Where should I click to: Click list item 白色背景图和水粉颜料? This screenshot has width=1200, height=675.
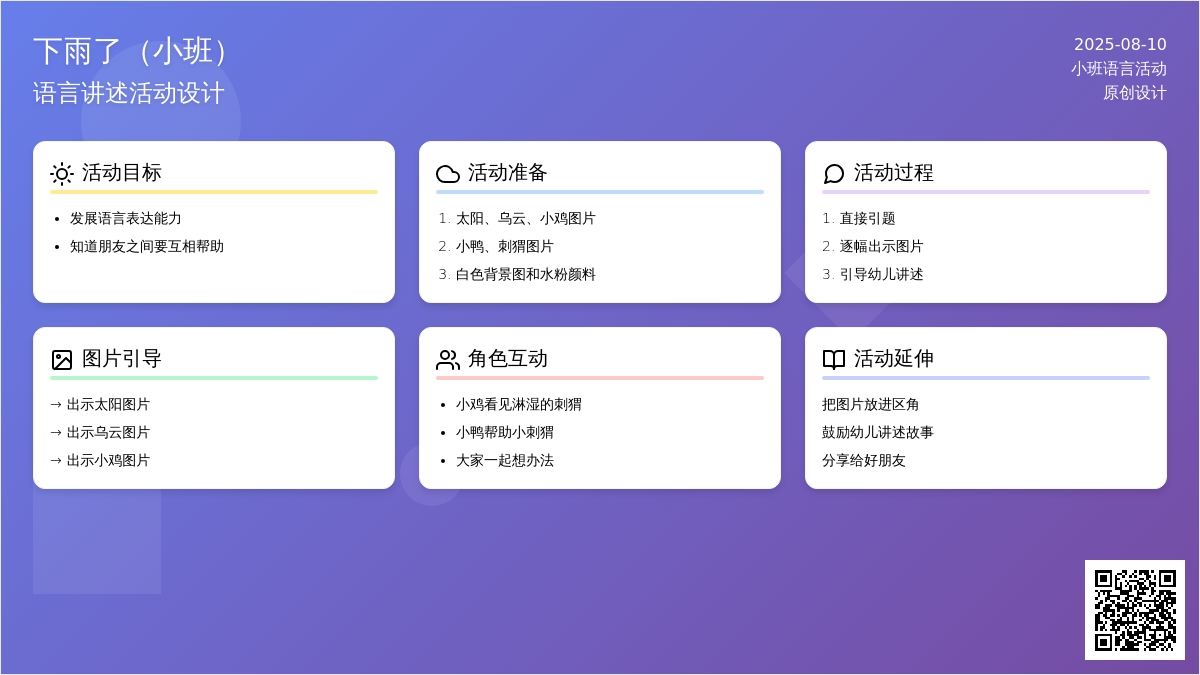tap(526, 275)
